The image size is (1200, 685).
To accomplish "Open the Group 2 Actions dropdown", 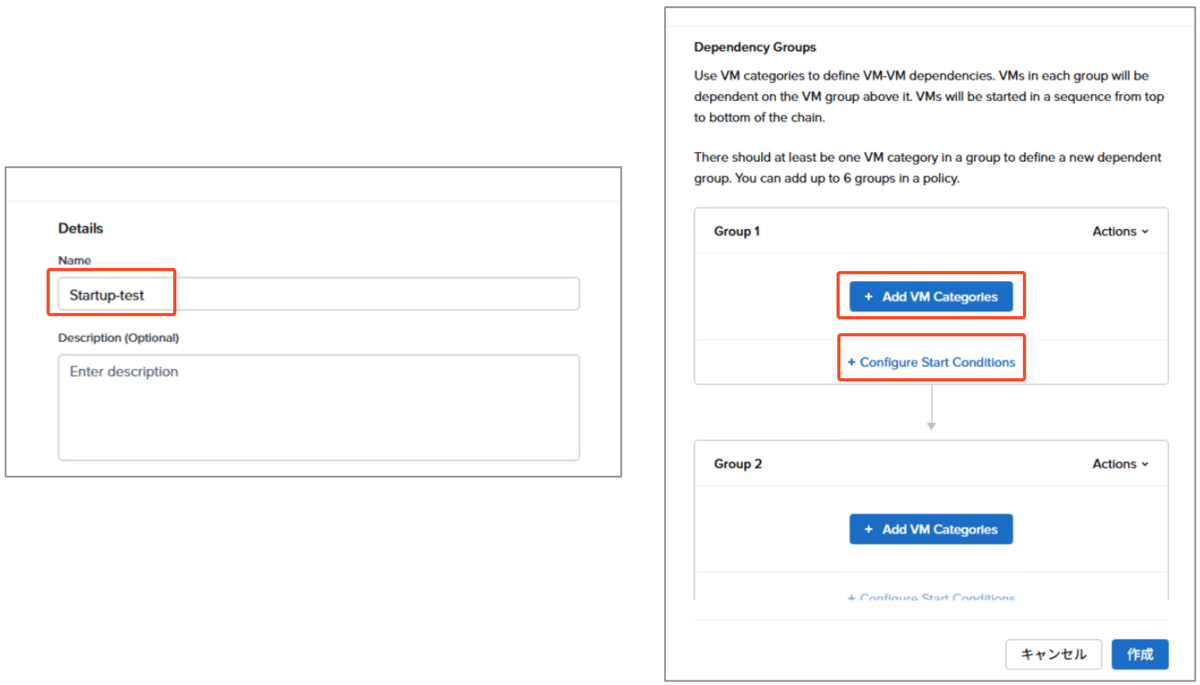I will pyautogui.click(x=1120, y=464).
